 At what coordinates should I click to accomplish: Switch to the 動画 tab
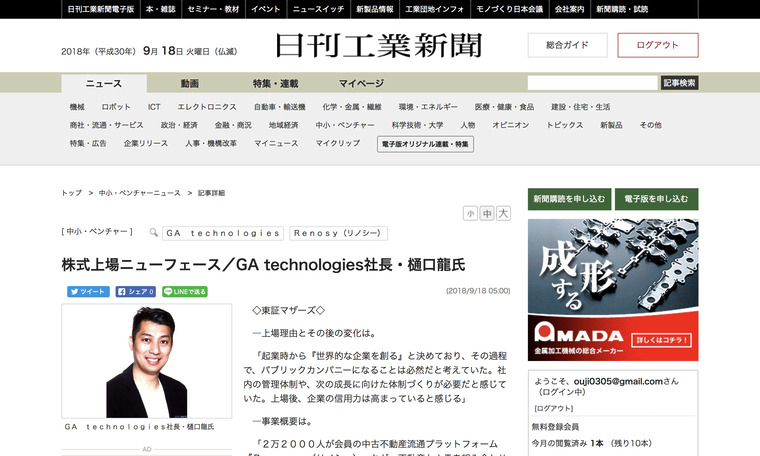click(189, 83)
